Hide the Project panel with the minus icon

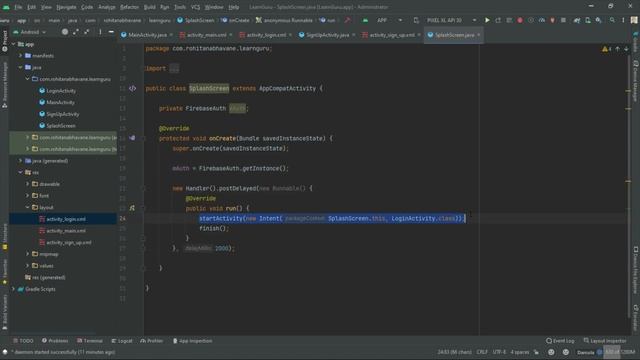pyautogui.click(x=111, y=32)
